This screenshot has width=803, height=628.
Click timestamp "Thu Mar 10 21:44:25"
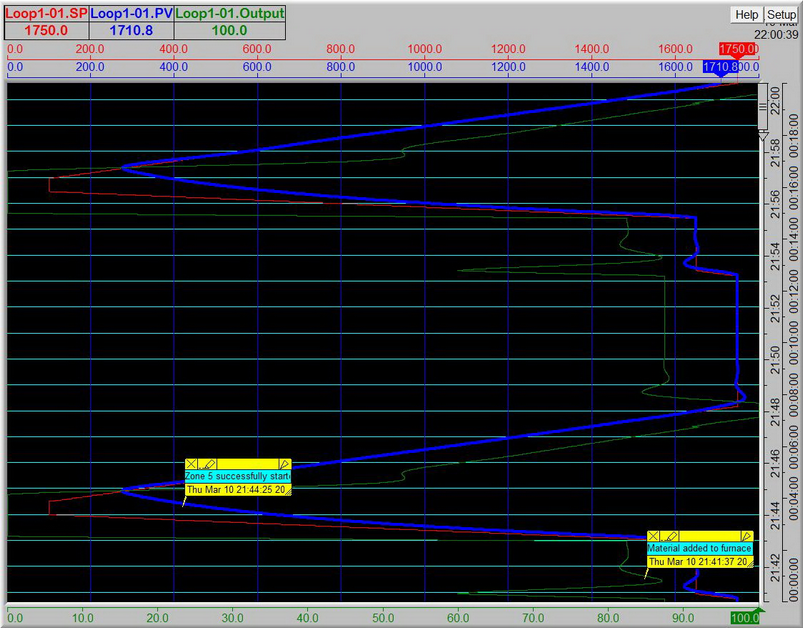tap(235, 489)
